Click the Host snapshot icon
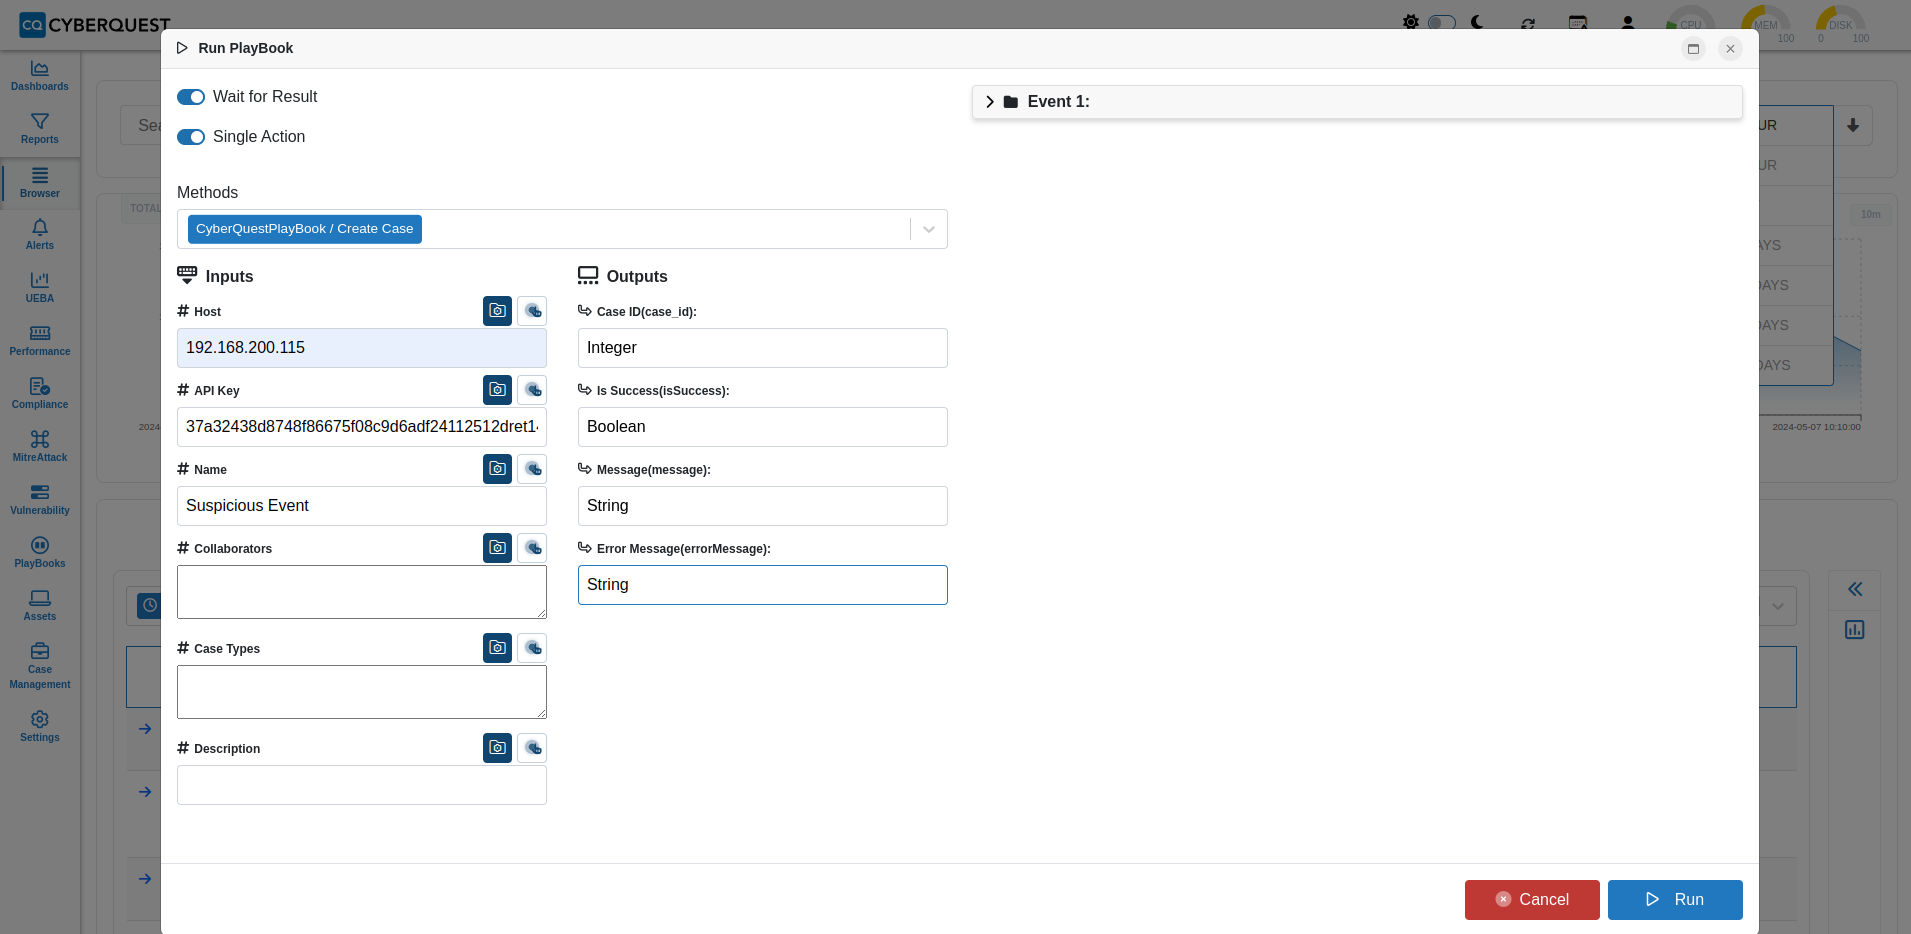The width and height of the screenshot is (1911, 934). 497,311
